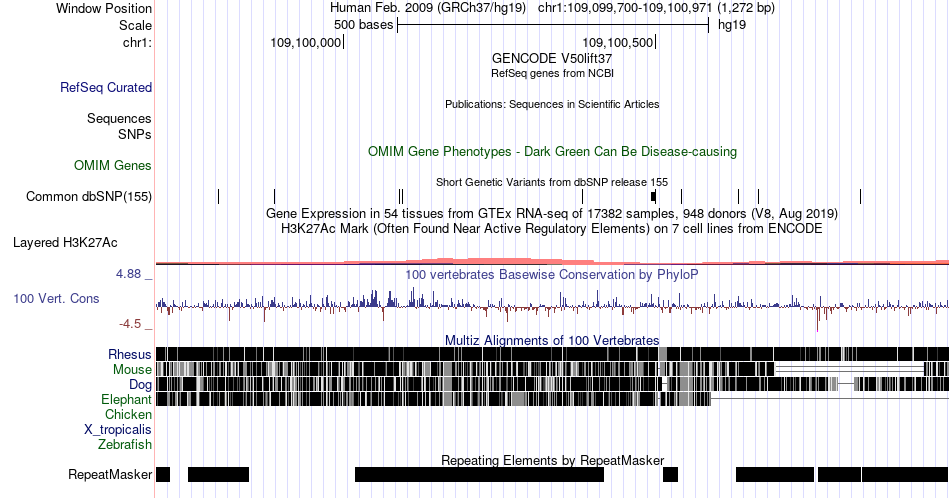Click the GTEx Gene Expression track title
Image resolution: width=950 pixels, height=498 pixels.
point(552,213)
